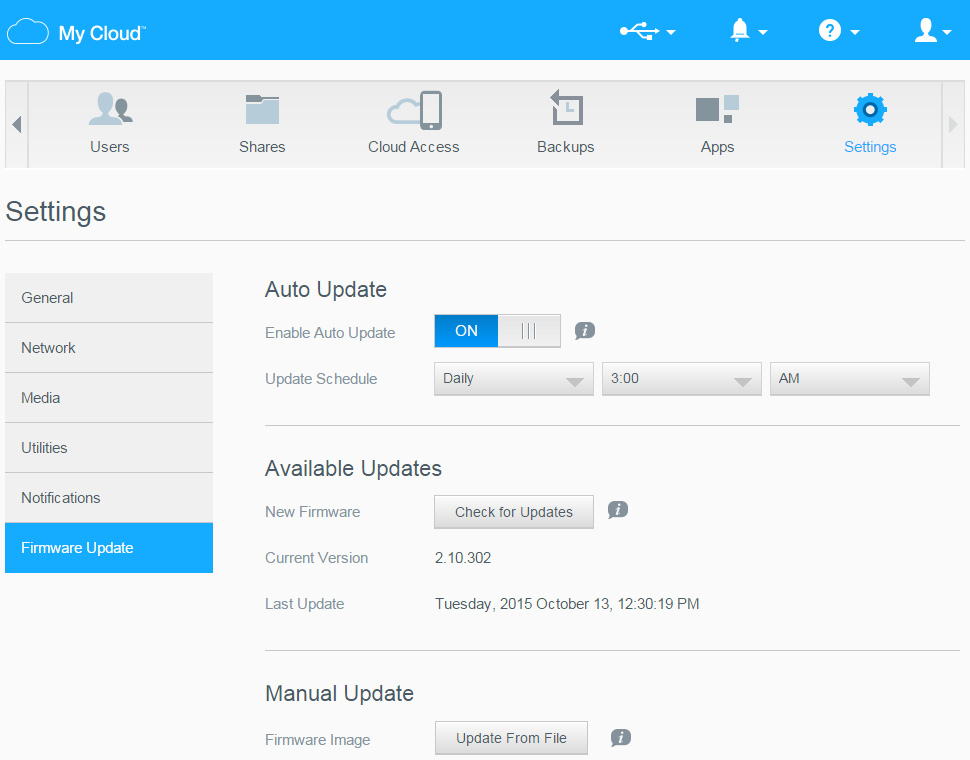Viewport: 970px width, 760px height.
Task: Expand the USB menu dropdown arrow
Action: coord(671,32)
